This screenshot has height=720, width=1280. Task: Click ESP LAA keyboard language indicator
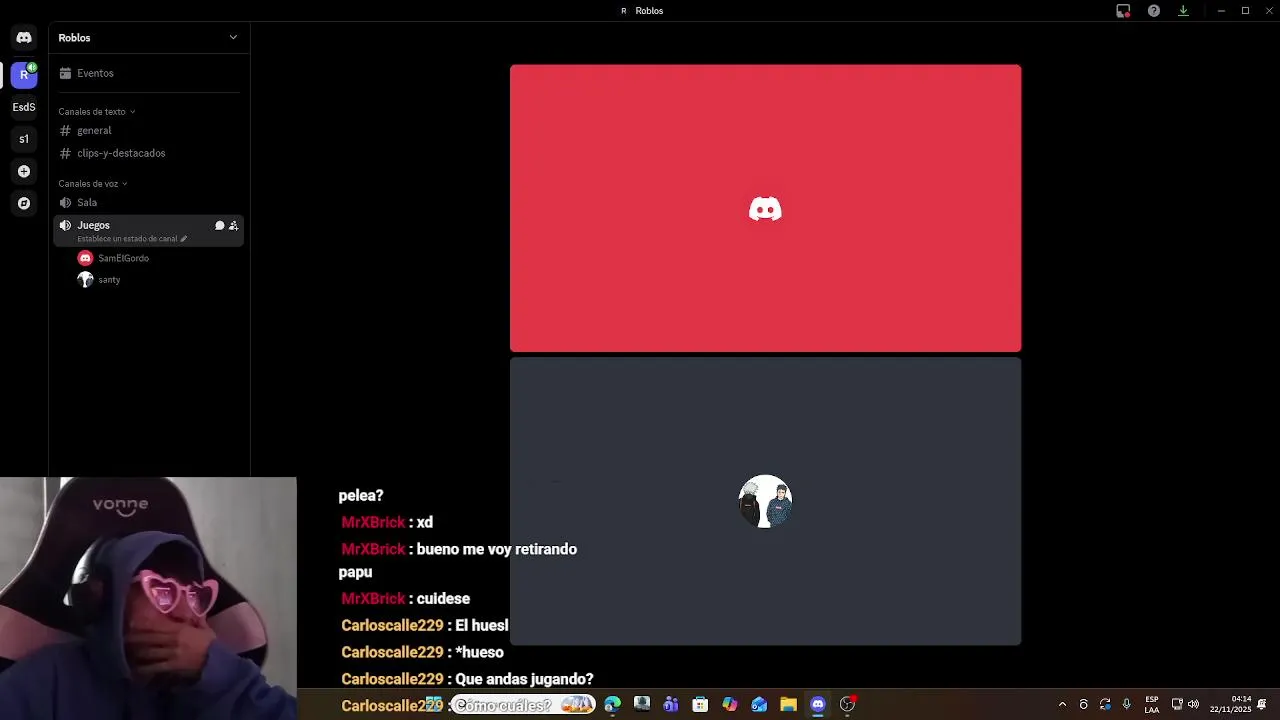[1152, 705]
